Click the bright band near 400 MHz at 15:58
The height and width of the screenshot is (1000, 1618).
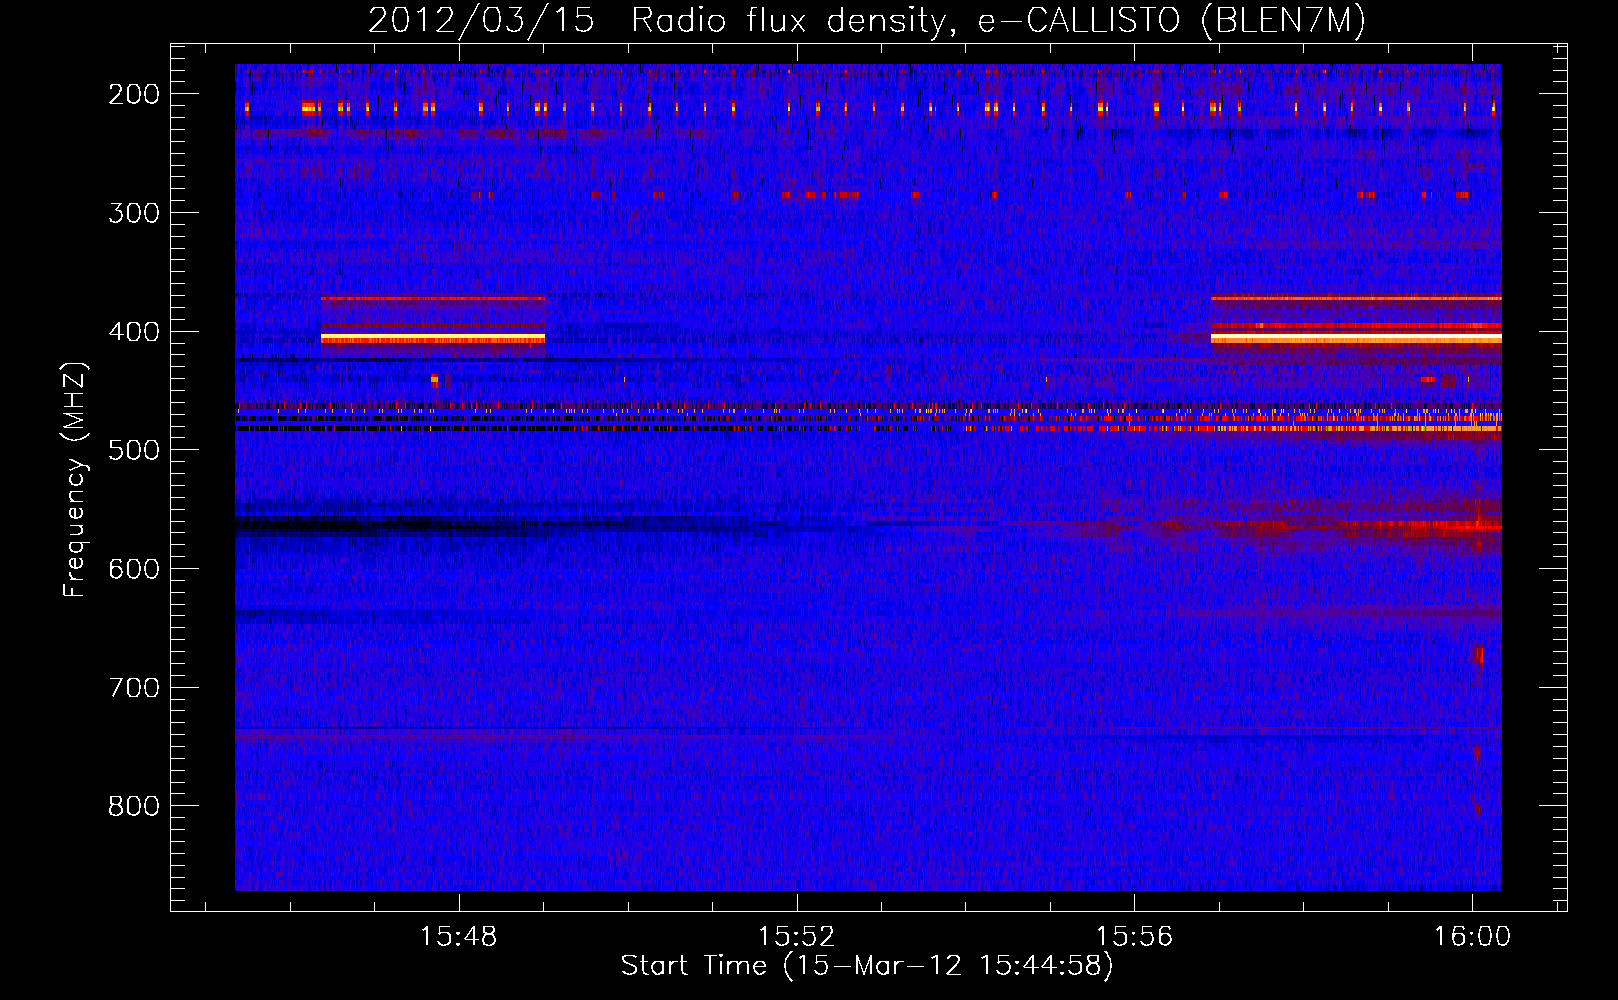tap(1356, 338)
